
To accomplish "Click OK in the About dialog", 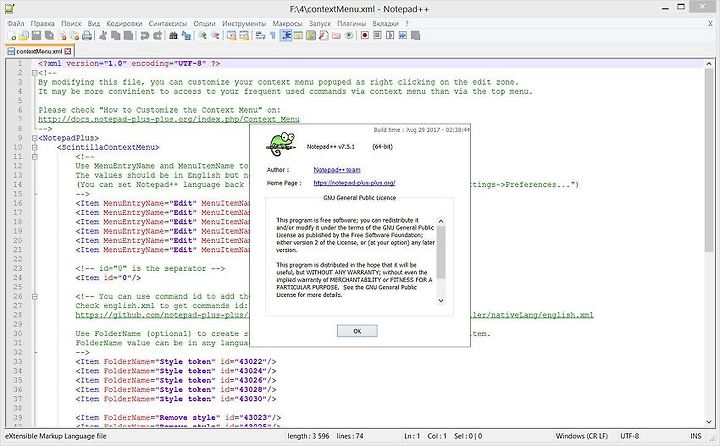I will (x=357, y=331).
